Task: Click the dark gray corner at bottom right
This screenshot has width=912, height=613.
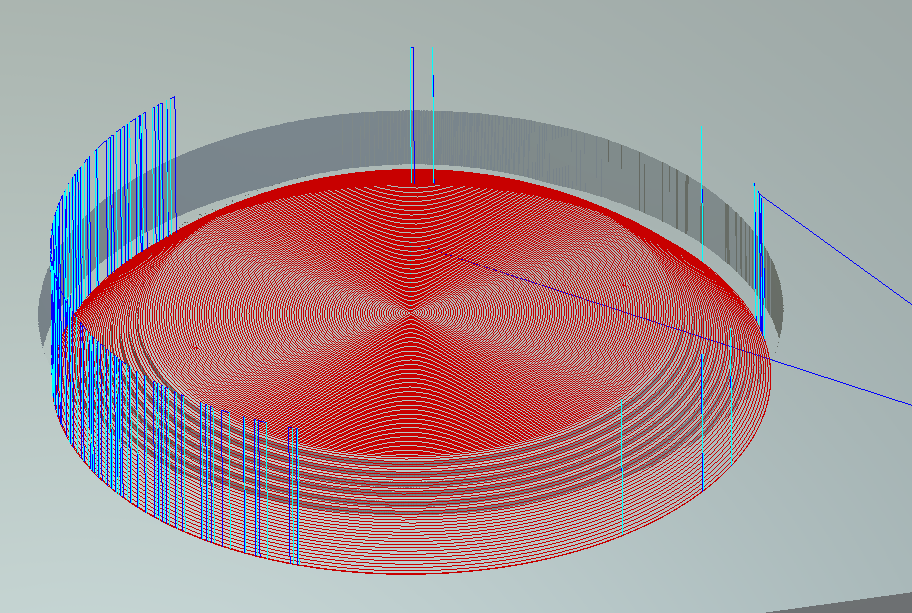Action: click(860, 604)
